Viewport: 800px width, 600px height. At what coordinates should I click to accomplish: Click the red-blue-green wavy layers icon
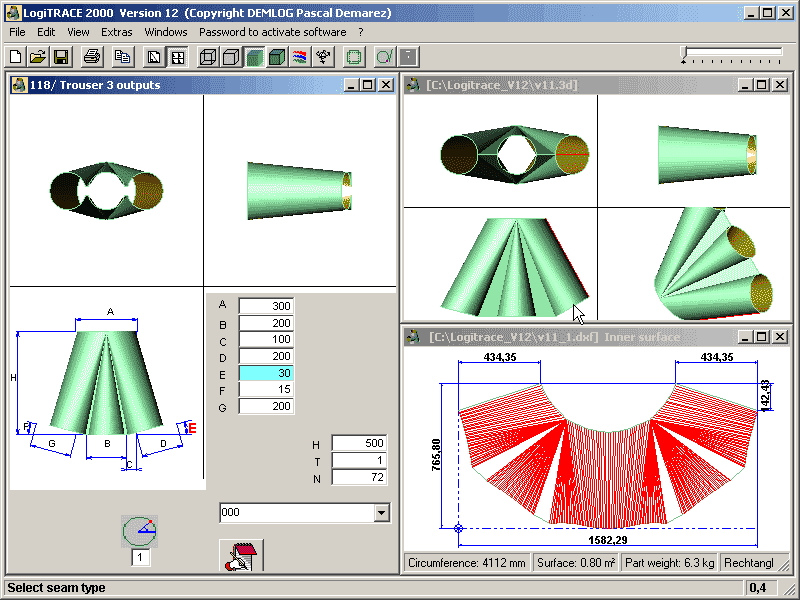click(300, 57)
